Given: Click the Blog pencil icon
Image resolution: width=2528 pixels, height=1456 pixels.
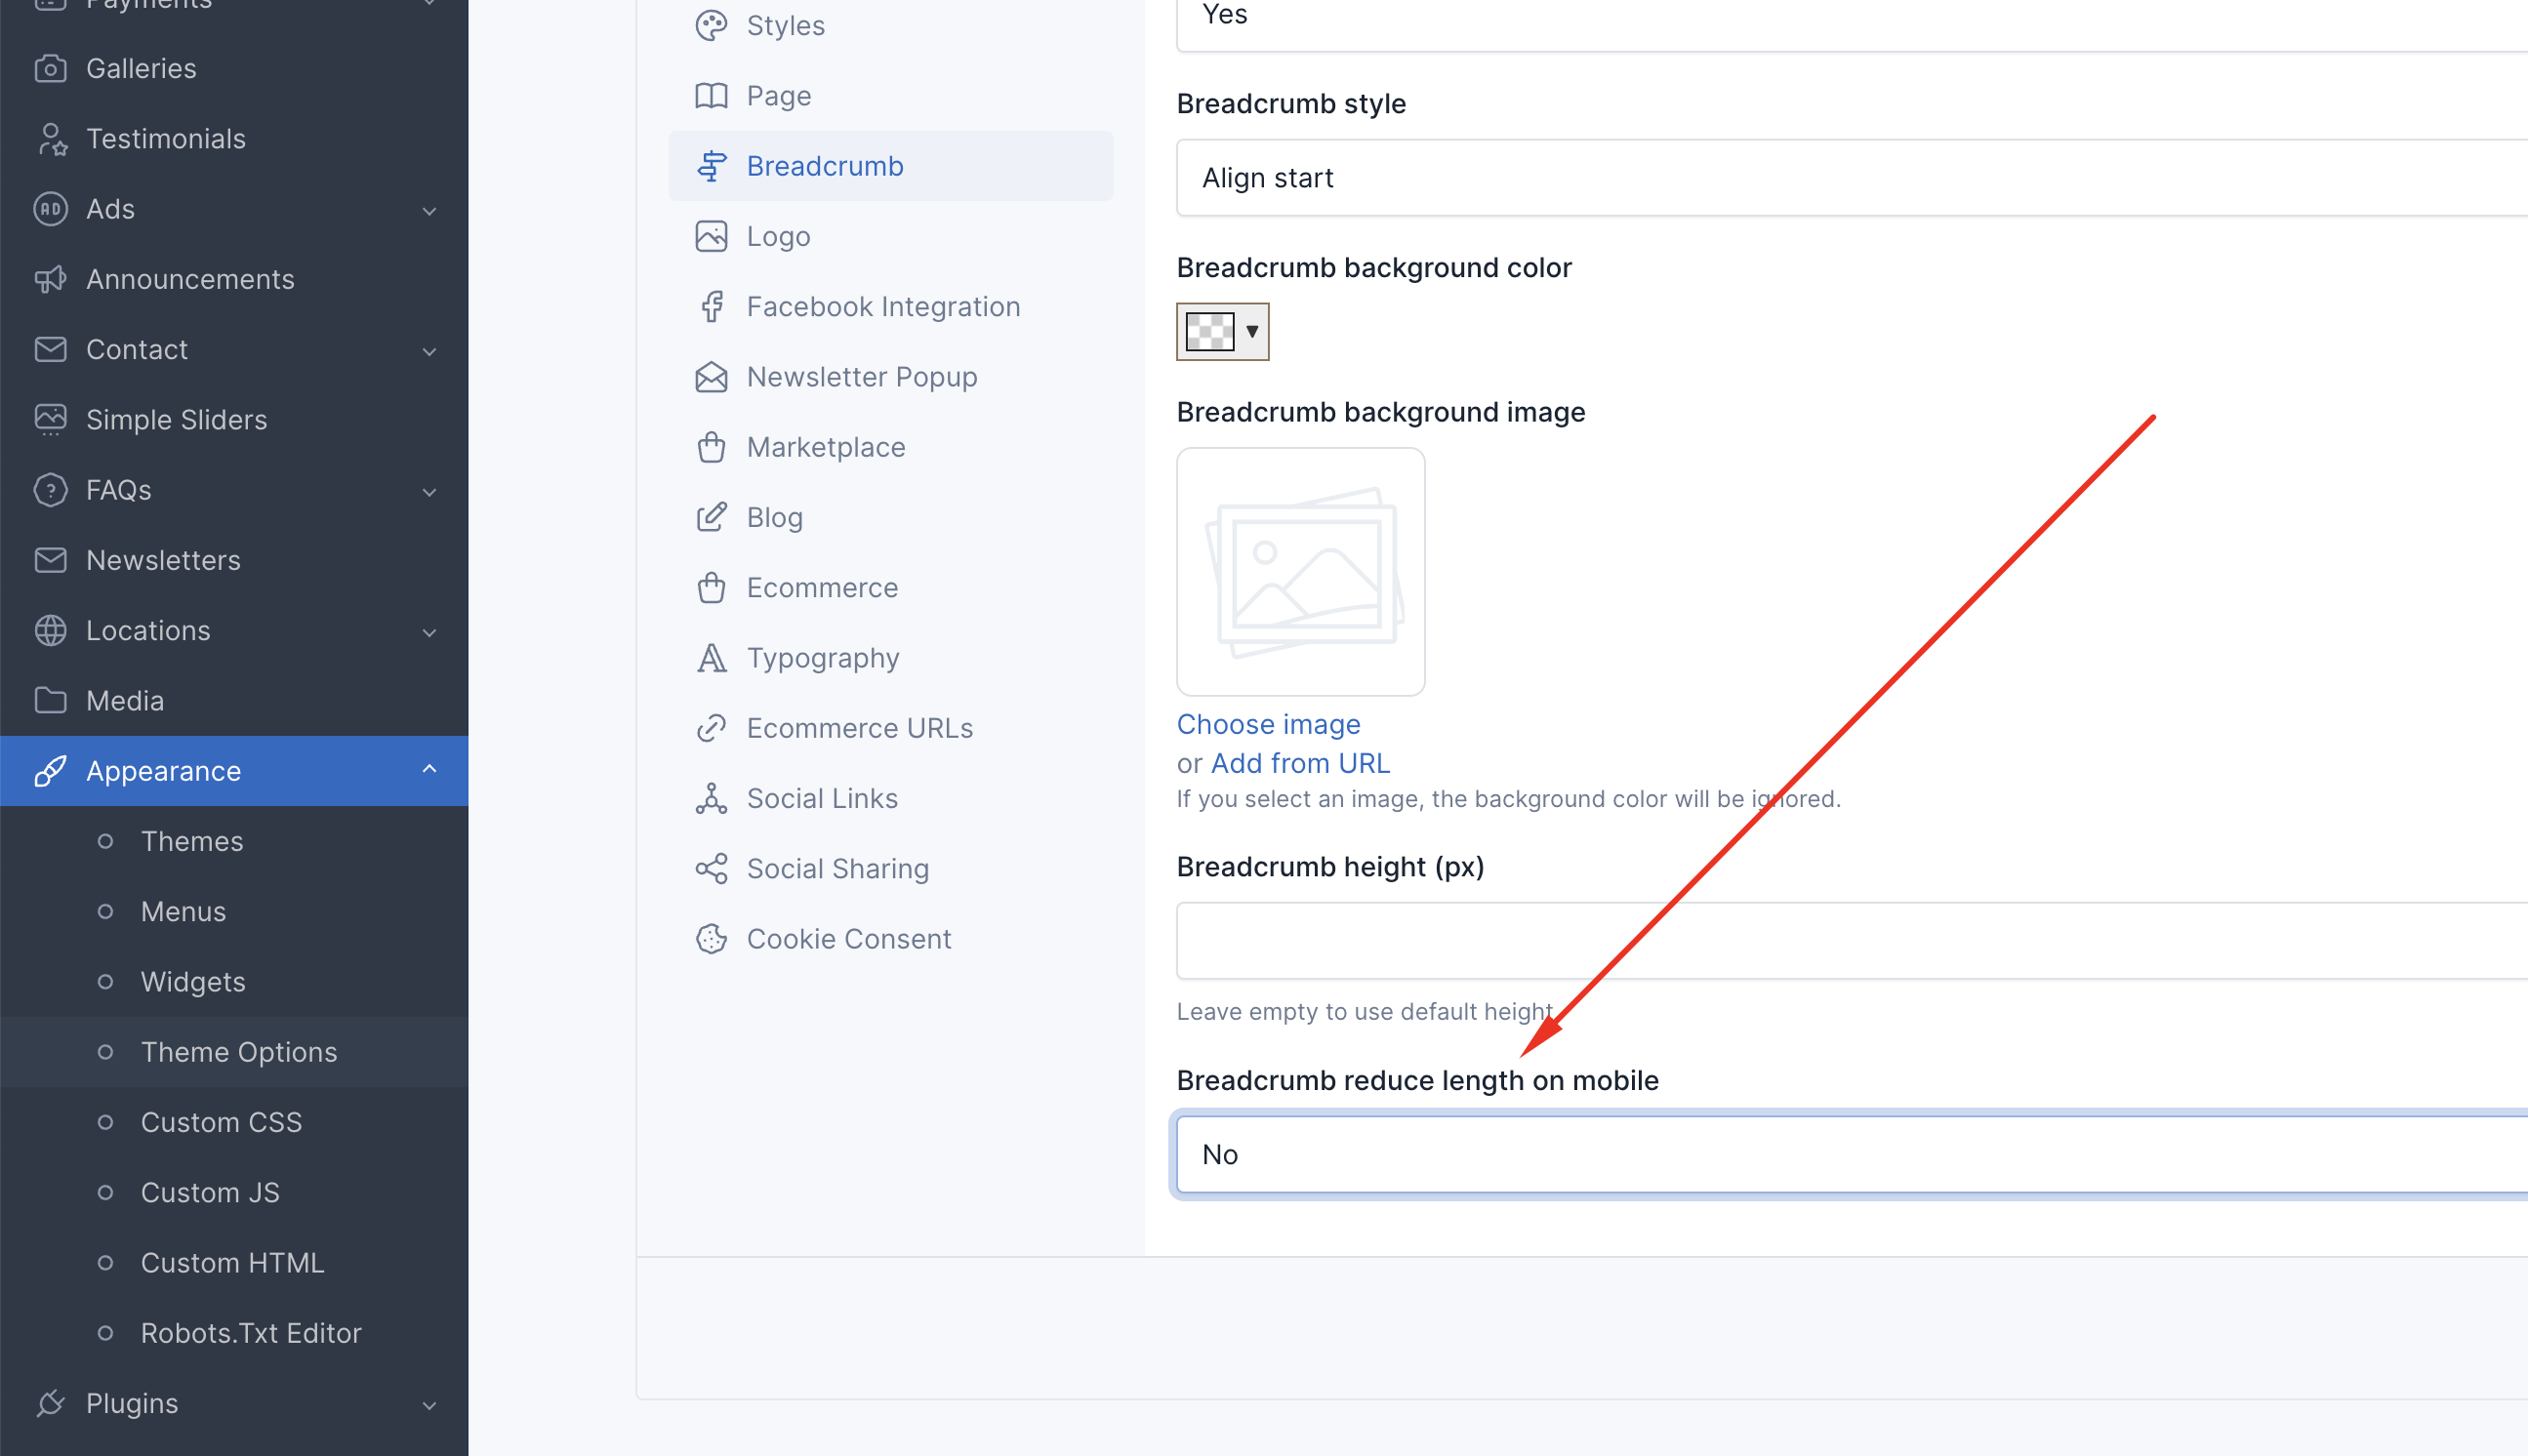Looking at the screenshot, I should point(711,517).
